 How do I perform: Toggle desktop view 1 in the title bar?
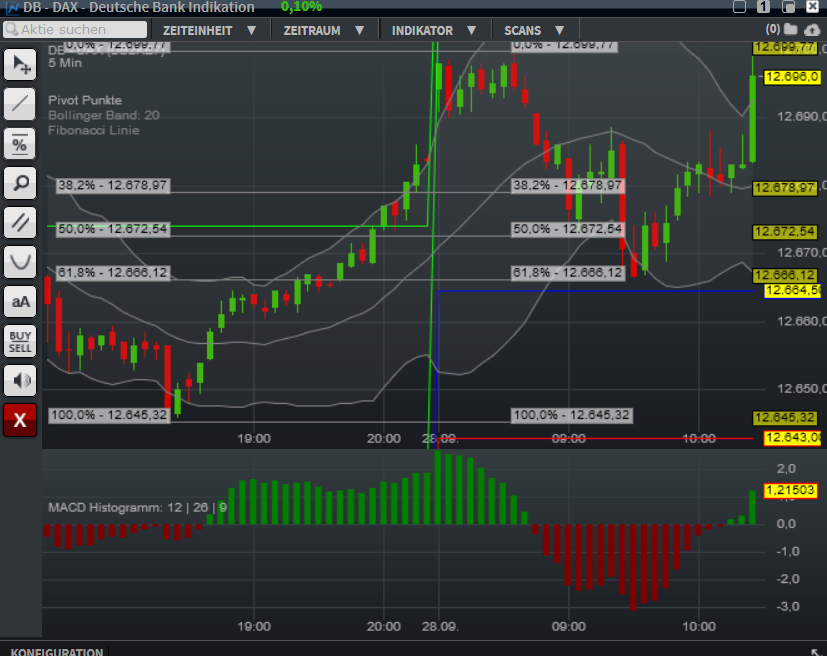(x=763, y=7)
